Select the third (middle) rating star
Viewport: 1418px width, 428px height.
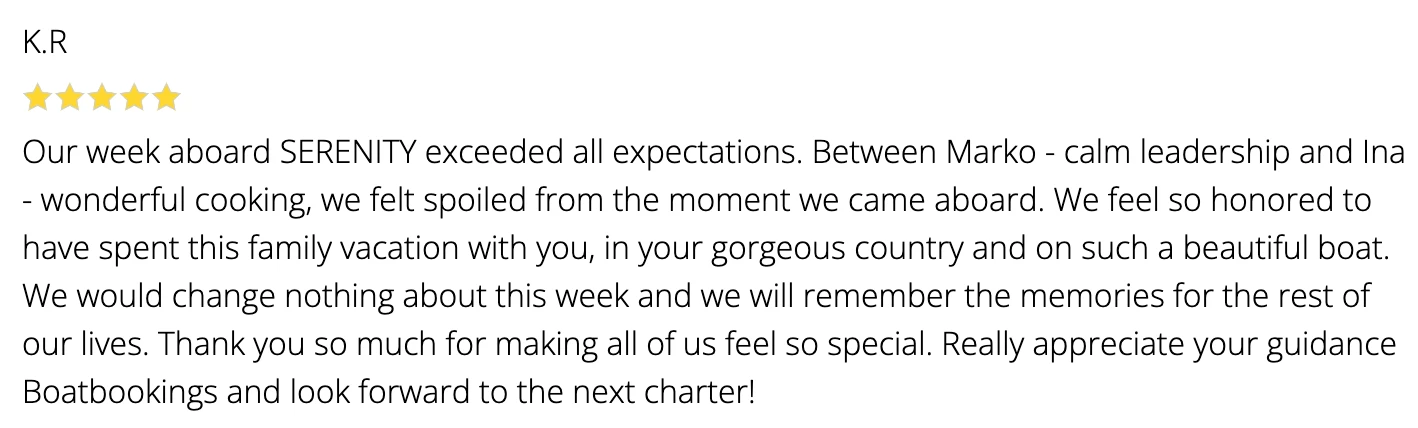[101, 98]
